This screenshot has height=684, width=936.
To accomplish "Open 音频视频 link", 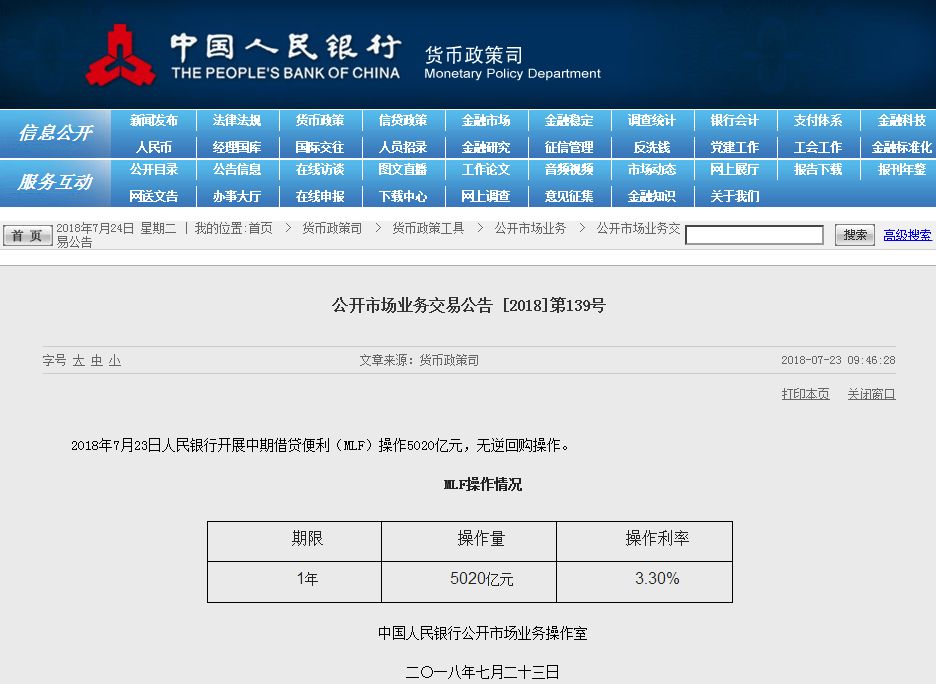I will coord(569,170).
